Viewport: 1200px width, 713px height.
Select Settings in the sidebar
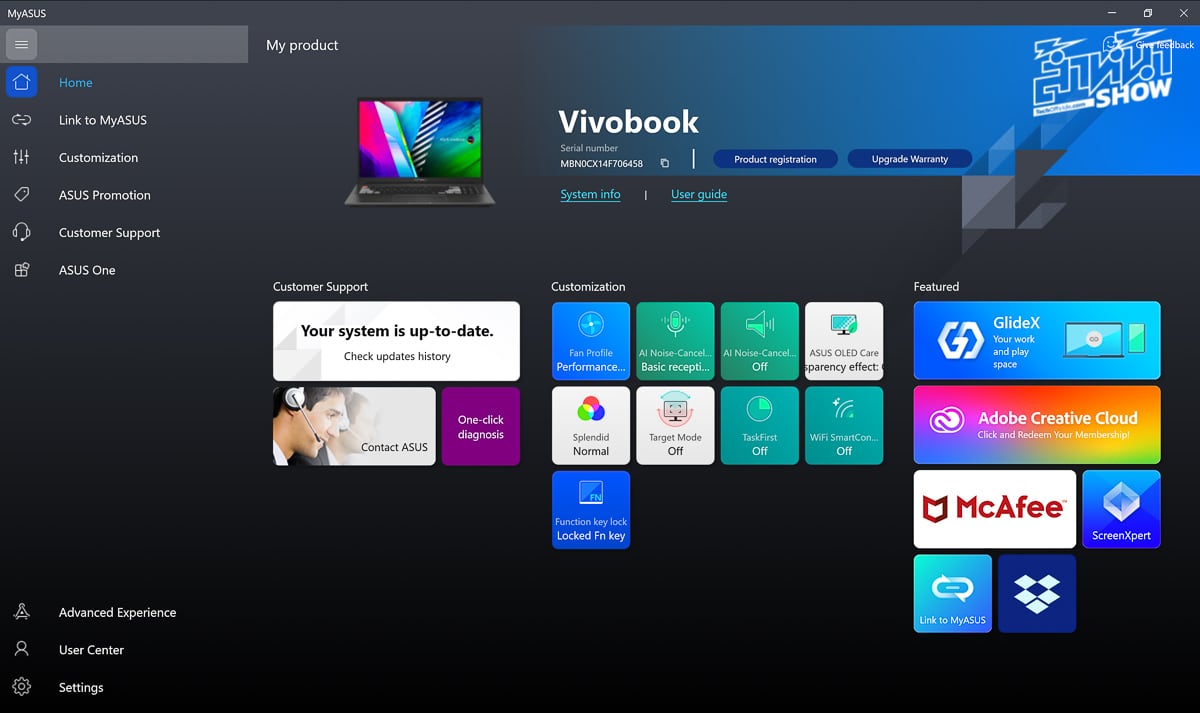pos(81,688)
